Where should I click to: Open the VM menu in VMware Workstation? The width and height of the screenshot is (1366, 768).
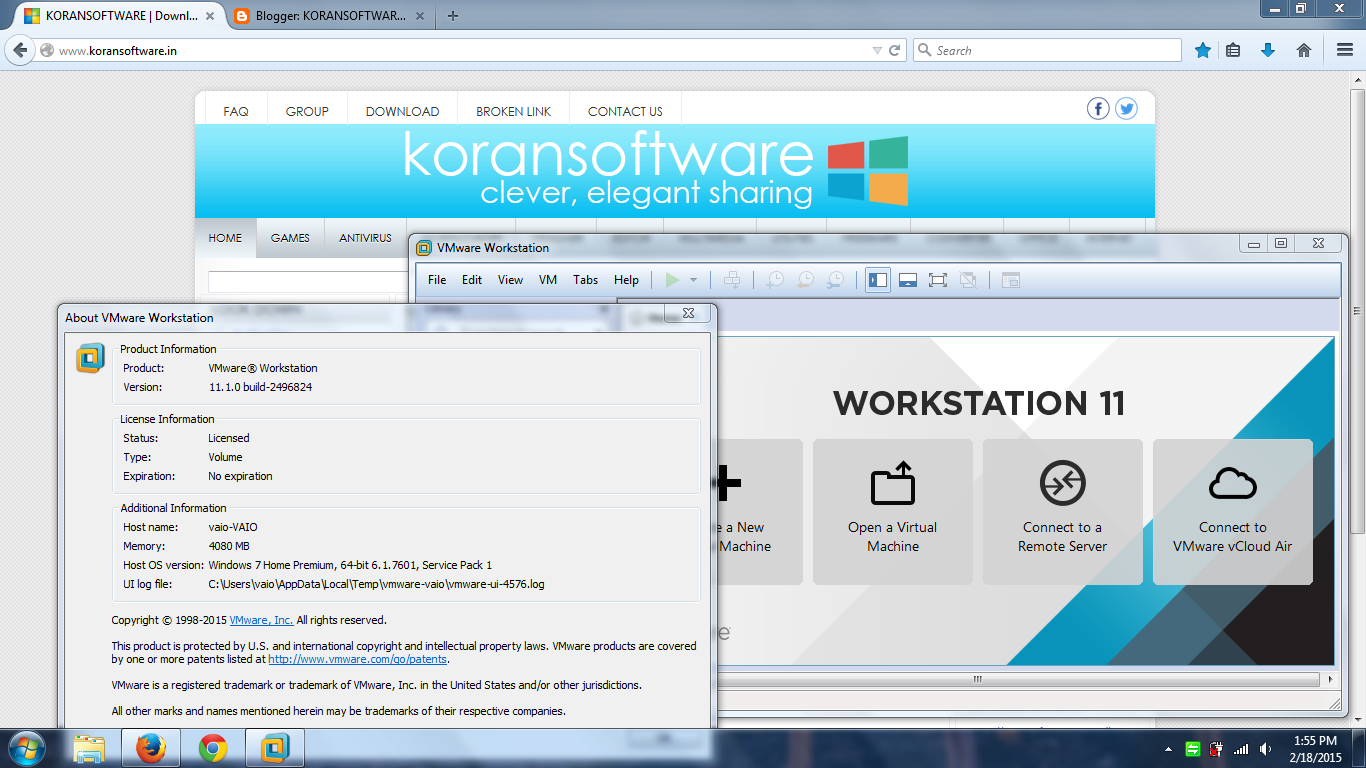[548, 280]
